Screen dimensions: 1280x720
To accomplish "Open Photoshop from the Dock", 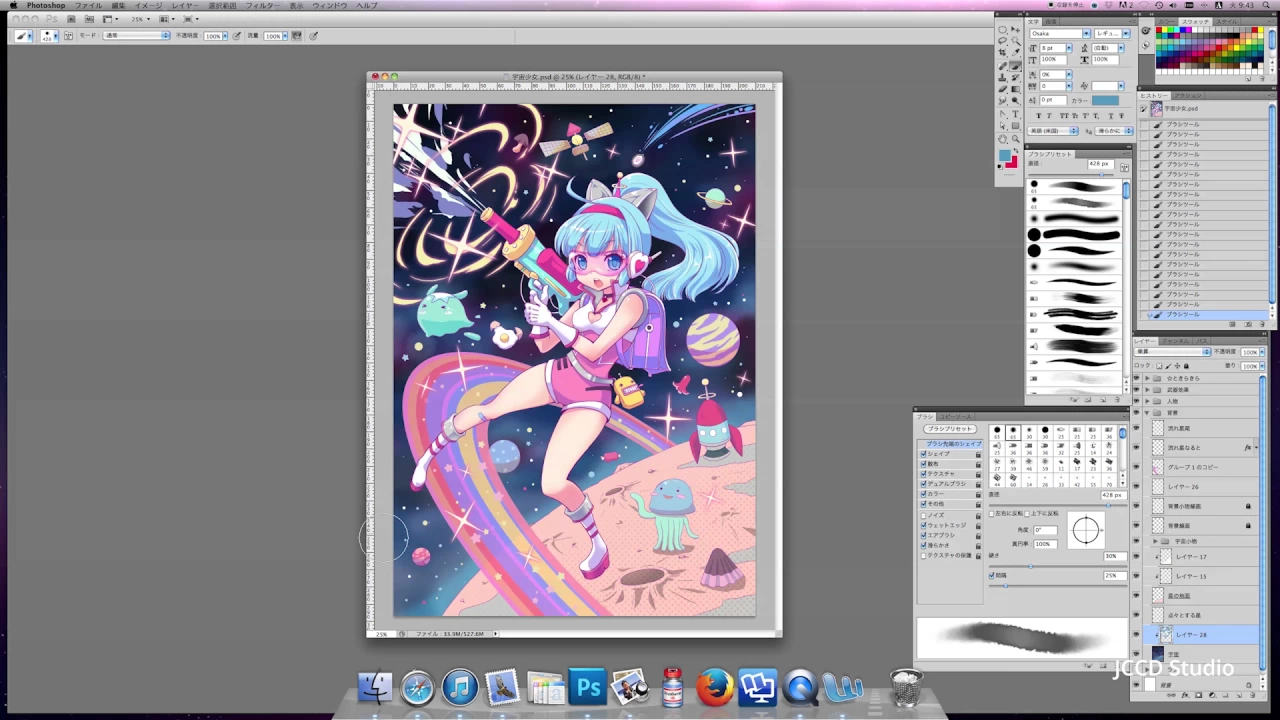I will click(x=588, y=687).
